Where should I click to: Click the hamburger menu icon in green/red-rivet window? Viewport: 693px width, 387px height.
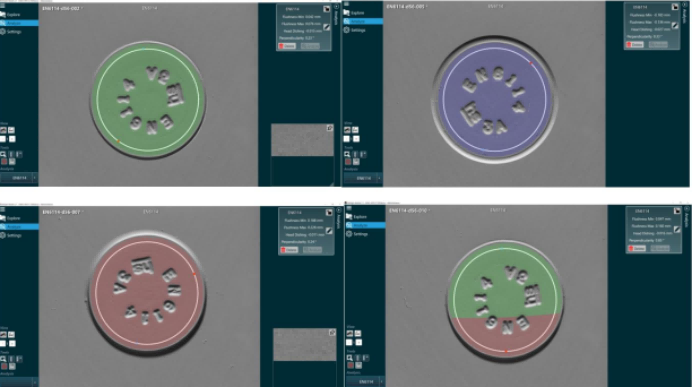pyautogui.click(x=349, y=208)
